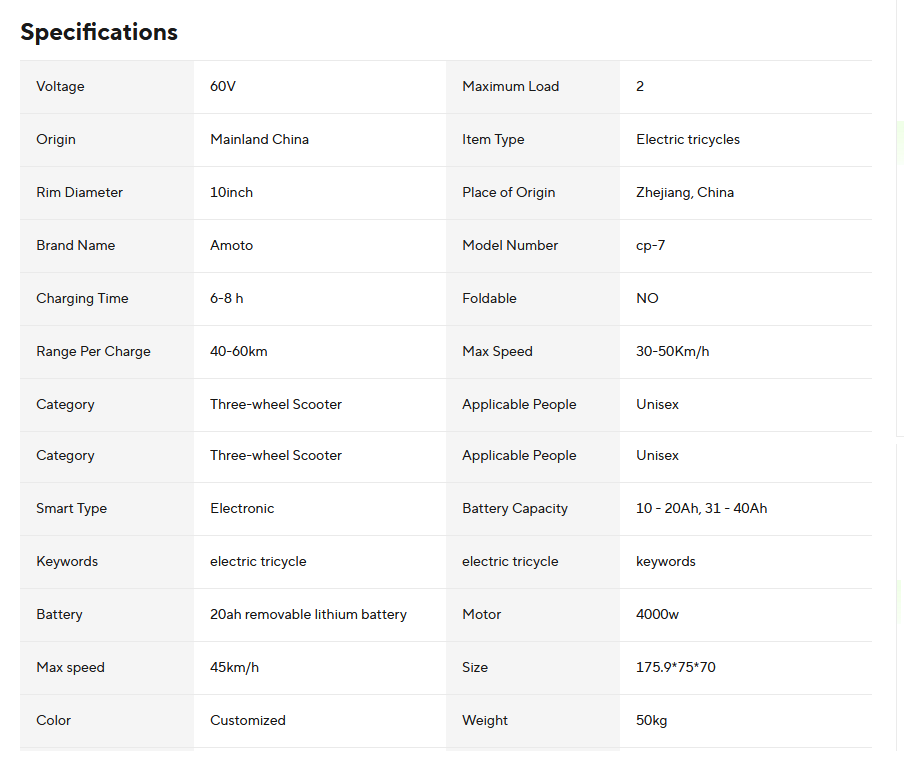
Task: Click the 20ah removable lithium battery text
Action: (x=308, y=614)
